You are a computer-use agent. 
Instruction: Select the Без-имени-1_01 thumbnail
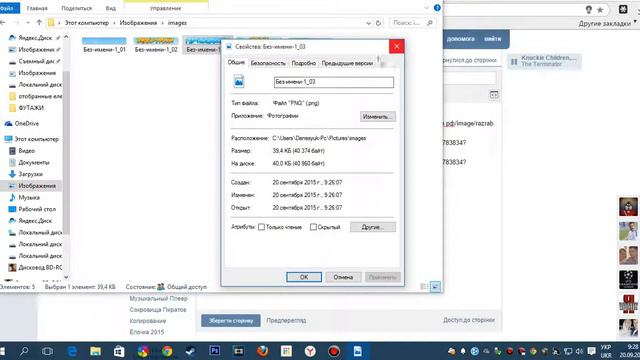point(104,45)
